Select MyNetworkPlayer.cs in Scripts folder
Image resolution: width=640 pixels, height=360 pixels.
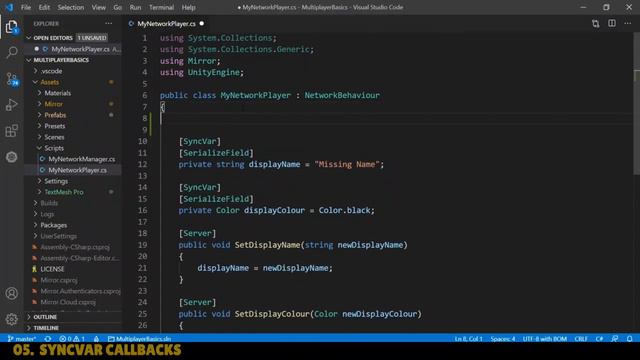(78, 170)
